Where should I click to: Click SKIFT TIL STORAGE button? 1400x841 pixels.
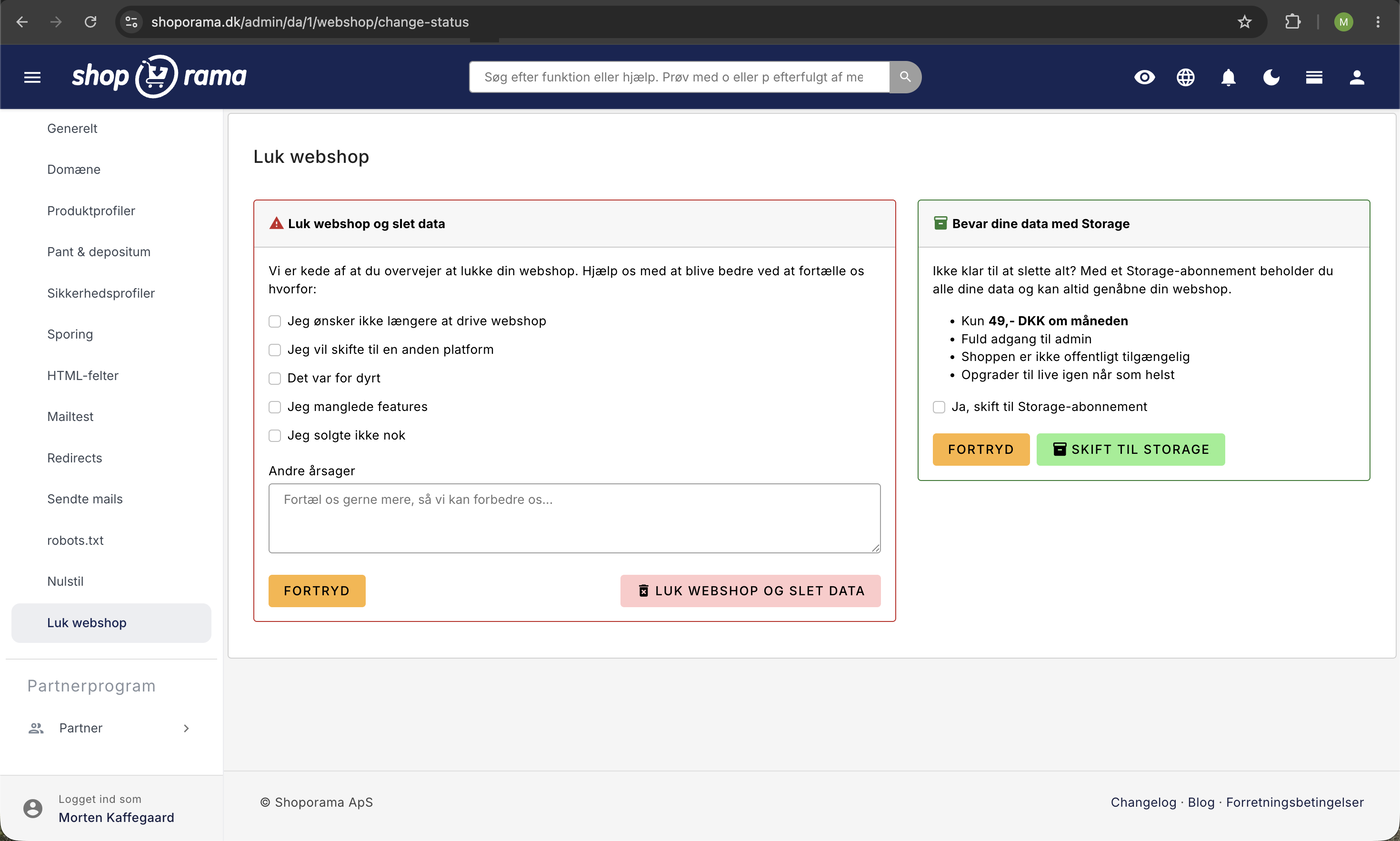coord(1131,449)
